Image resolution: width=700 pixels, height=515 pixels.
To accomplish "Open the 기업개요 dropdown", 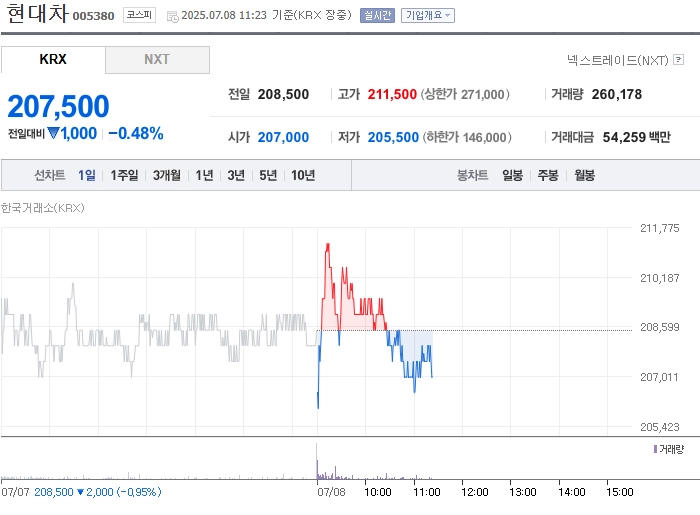I will click(428, 16).
